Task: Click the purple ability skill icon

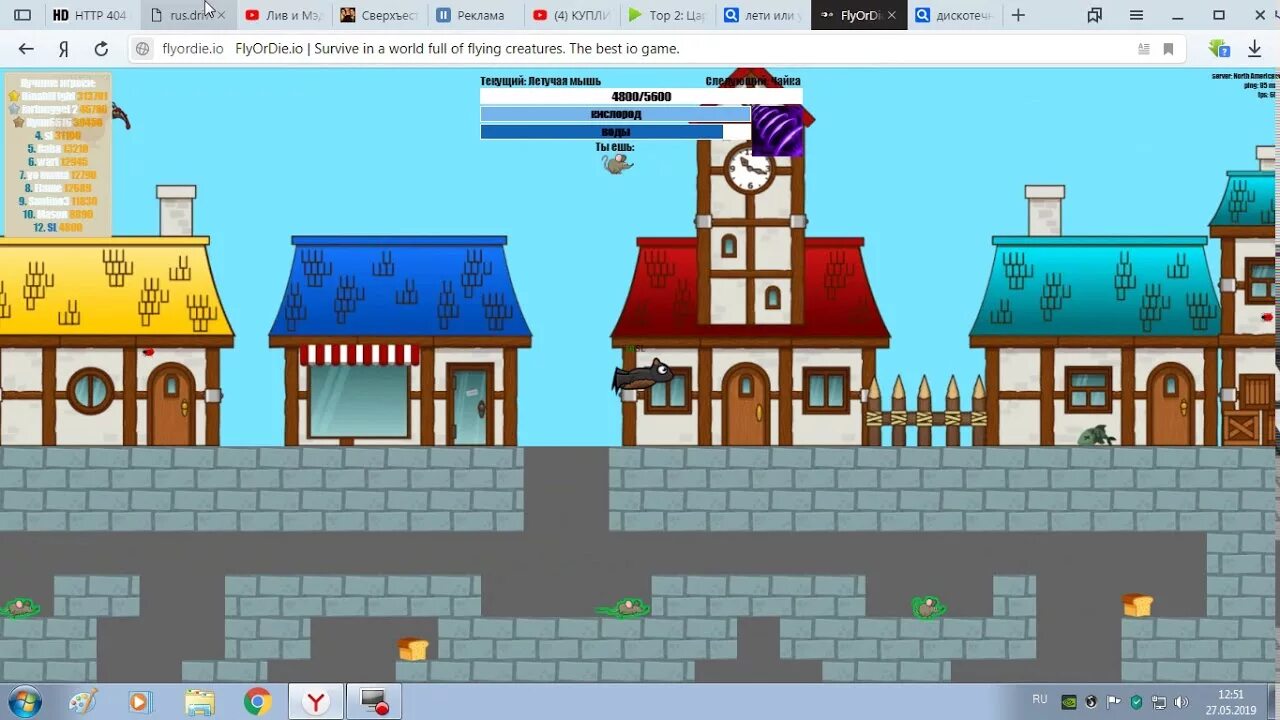Action: tap(777, 131)
